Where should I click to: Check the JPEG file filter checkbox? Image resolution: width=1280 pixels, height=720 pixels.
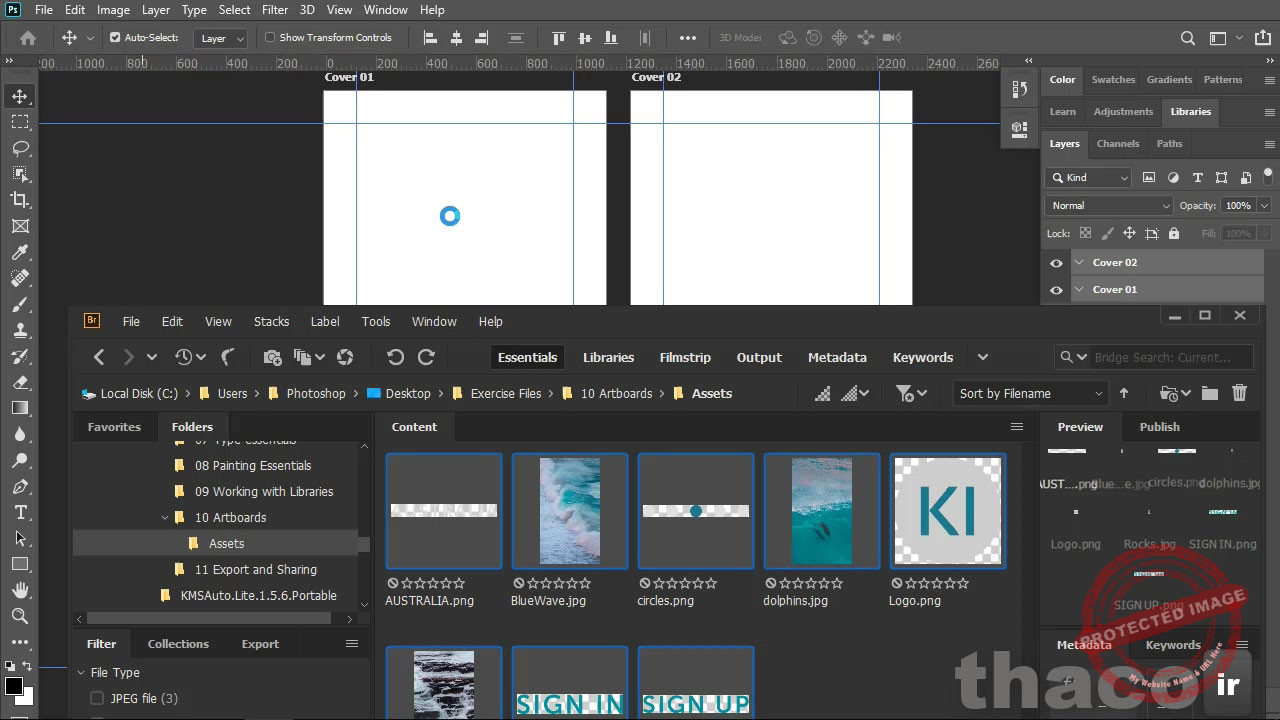click(x=96, y=698)
